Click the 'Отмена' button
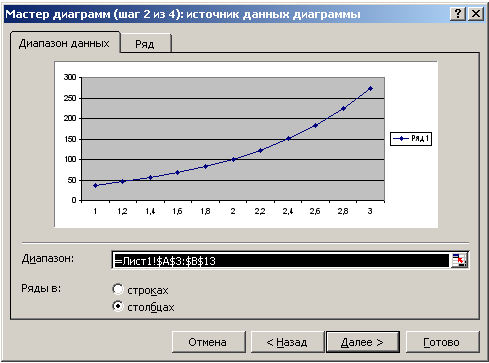This screenshot has height=363, width=489. pyautogui.click(x=209, y=342)
